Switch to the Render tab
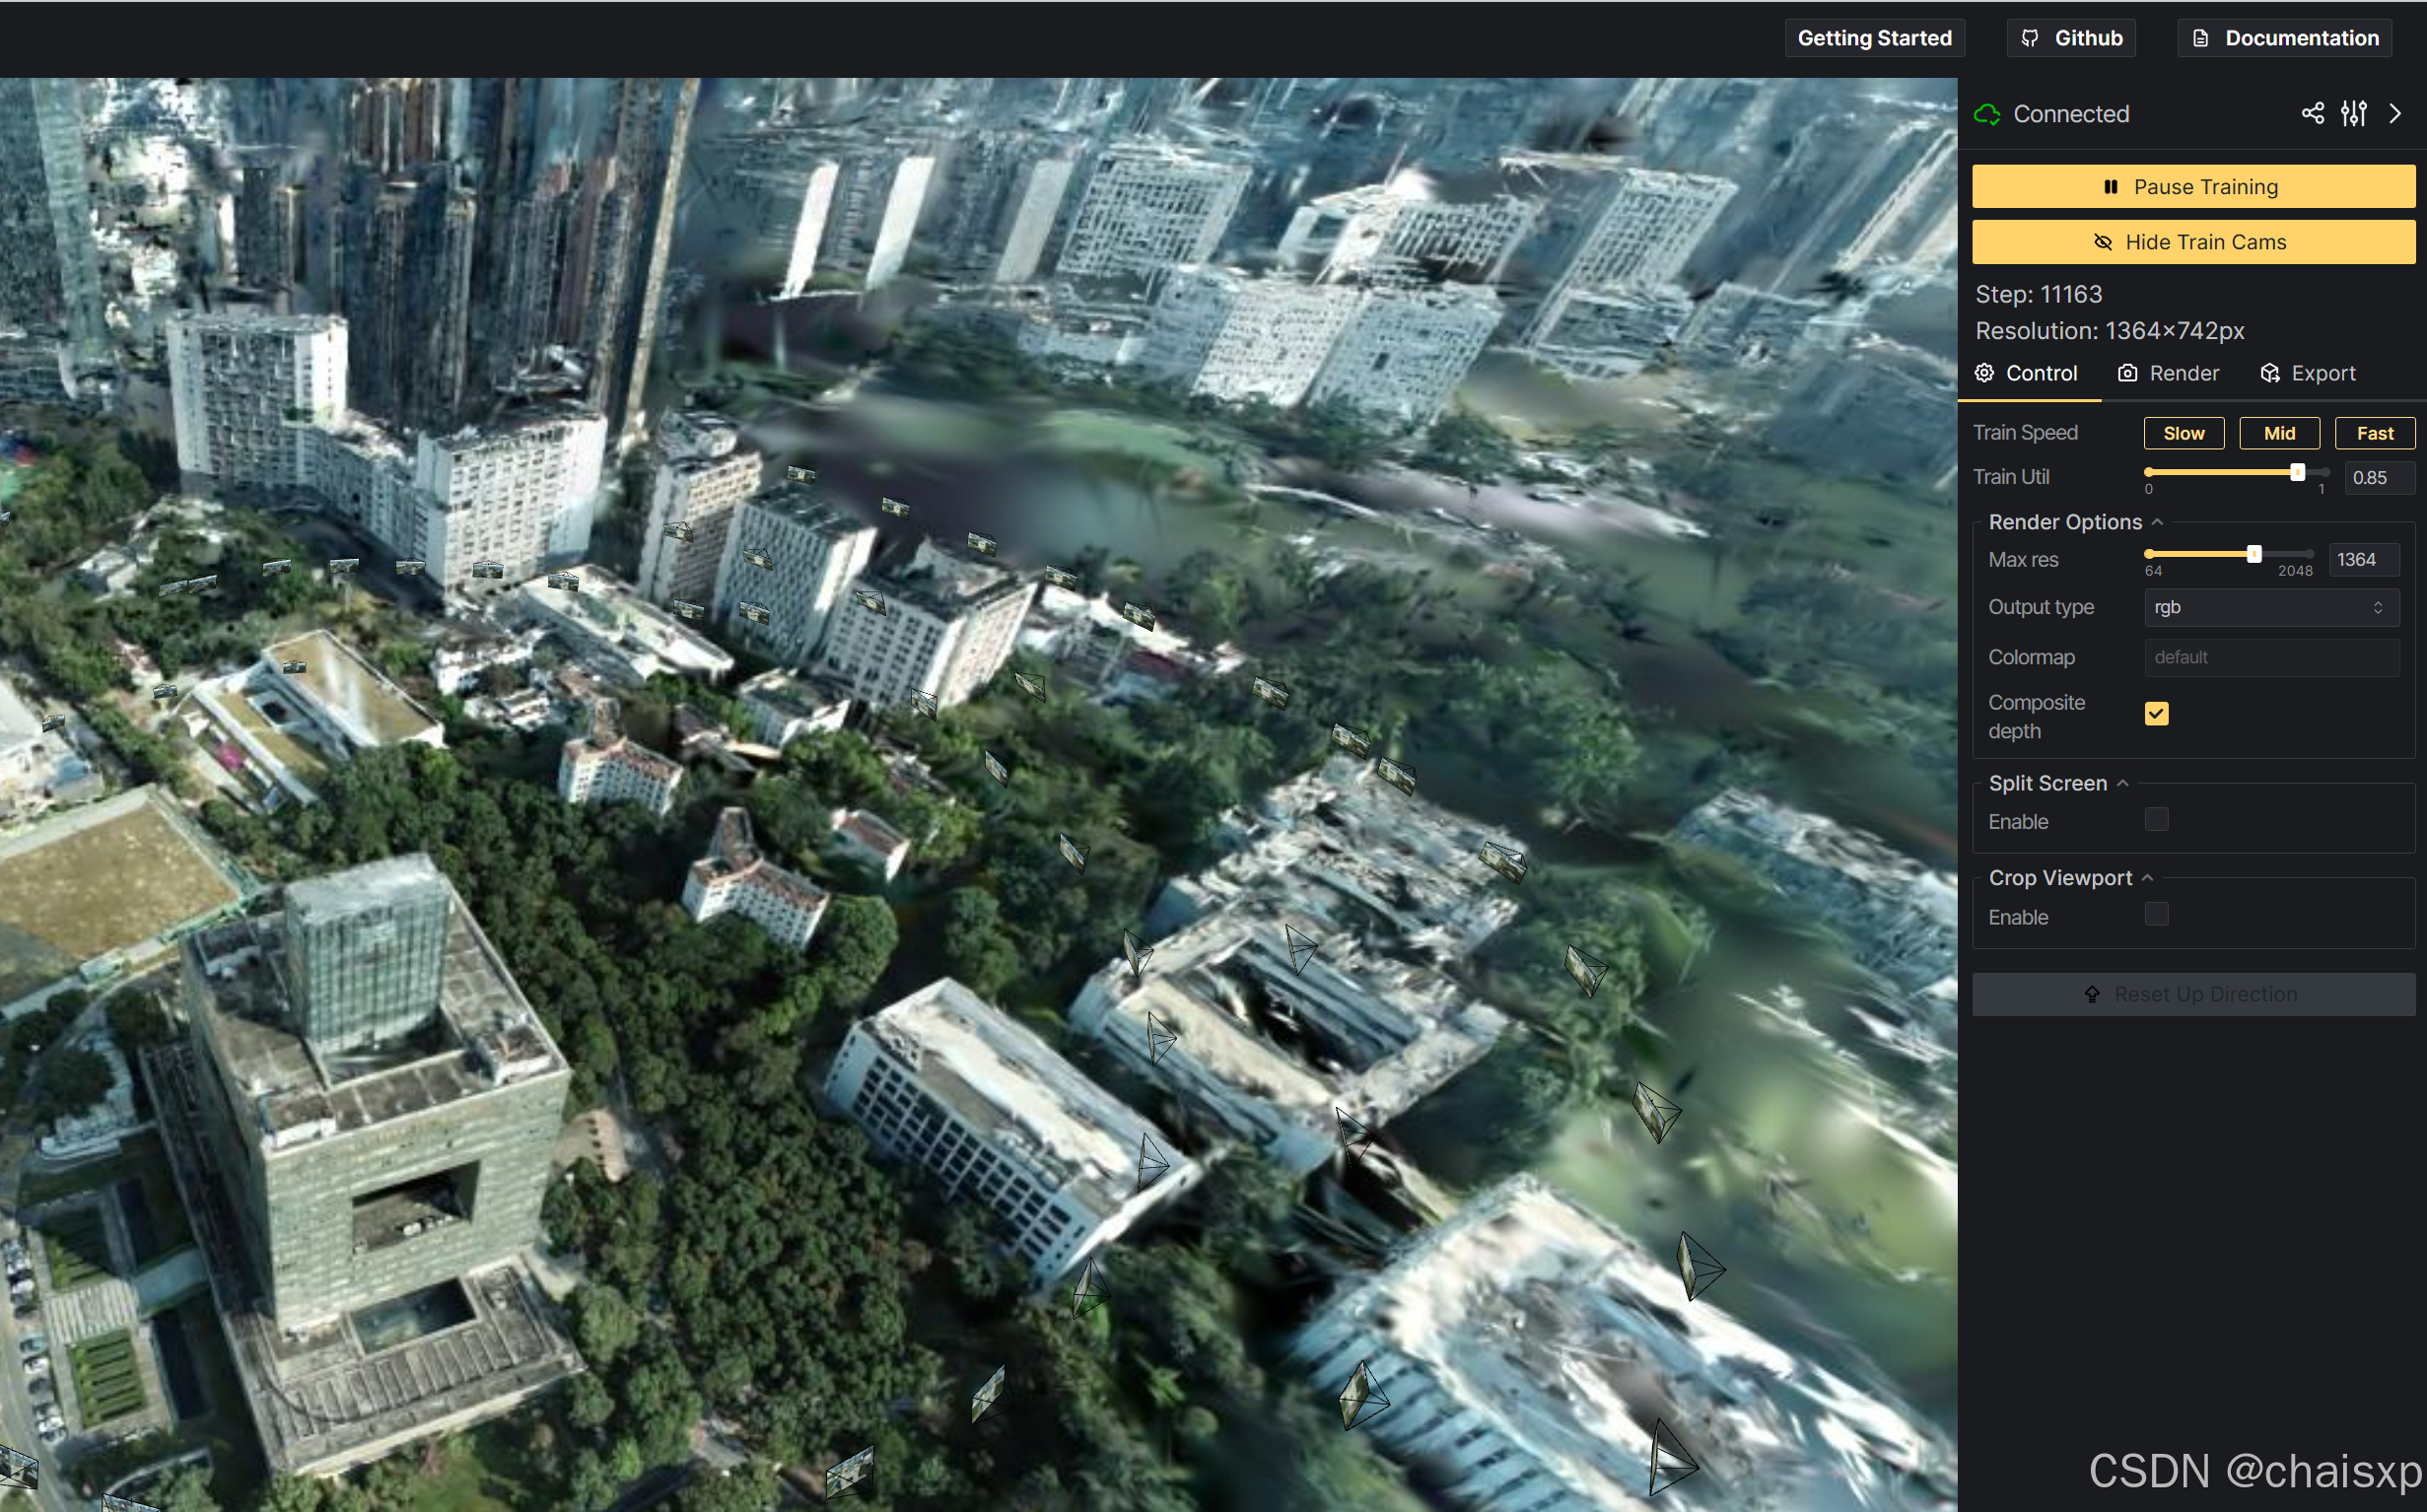Image resolution: width=2427 pixels, height=1512 pixels. (2168, 373)
